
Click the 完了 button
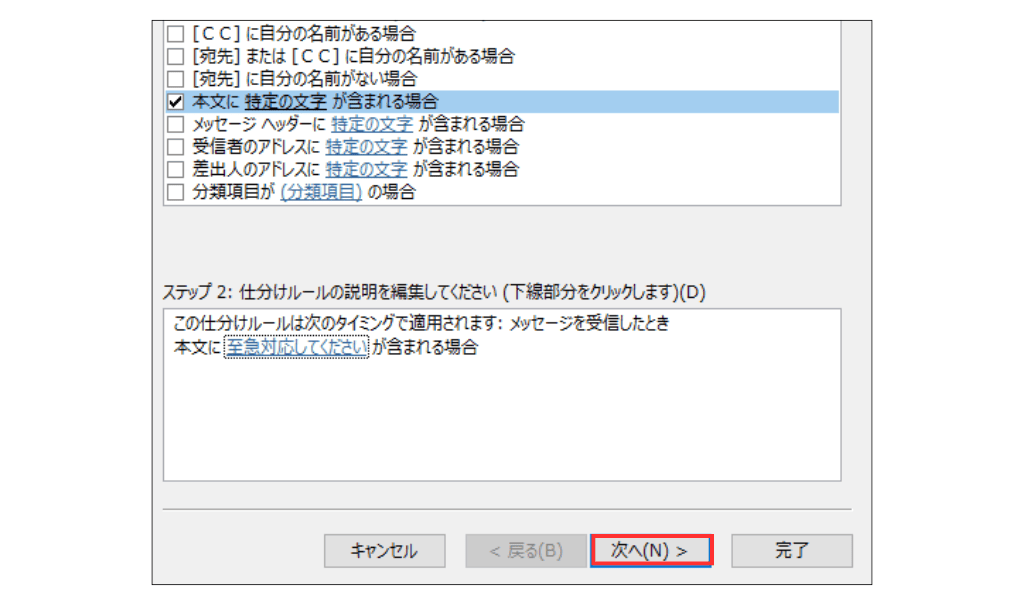click(791, 550)
